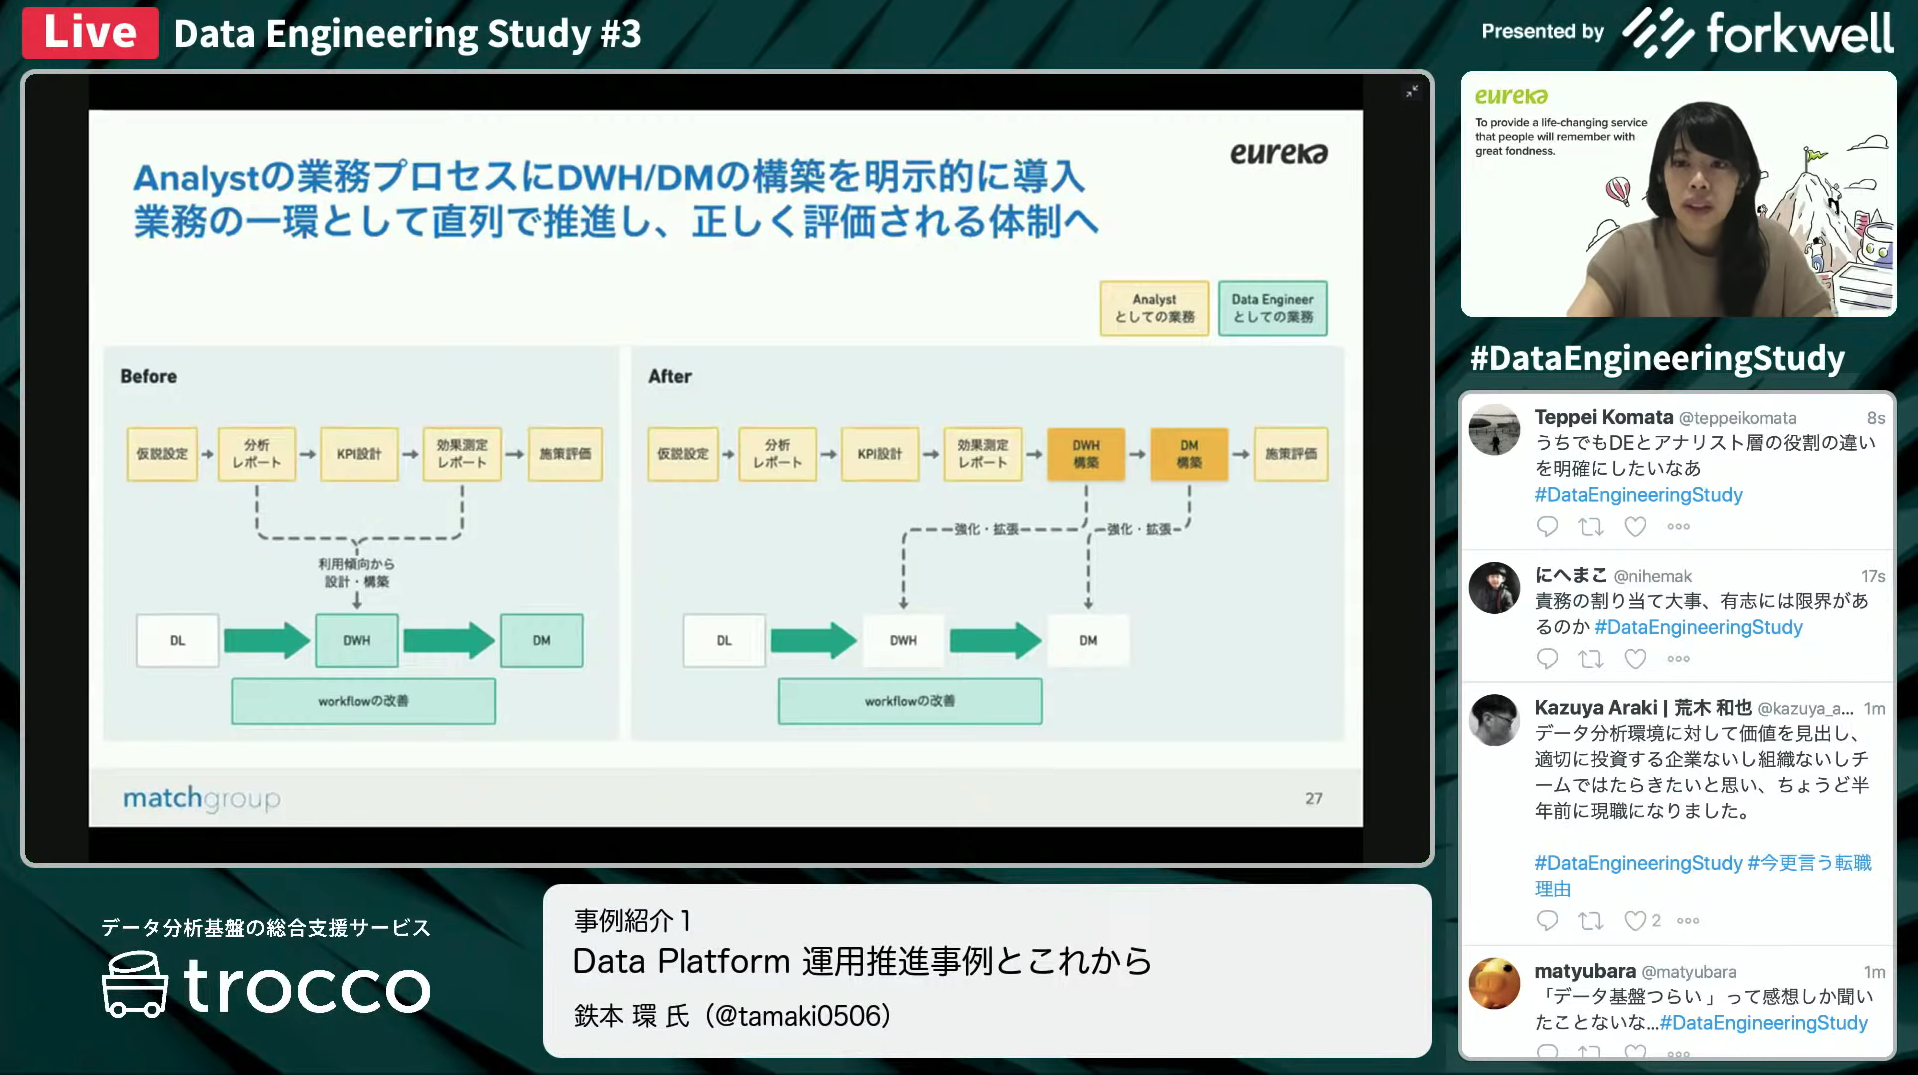
Task: Like Kazuya Araki's tweet with 2 likes
Action: (x=1635, y=920)
